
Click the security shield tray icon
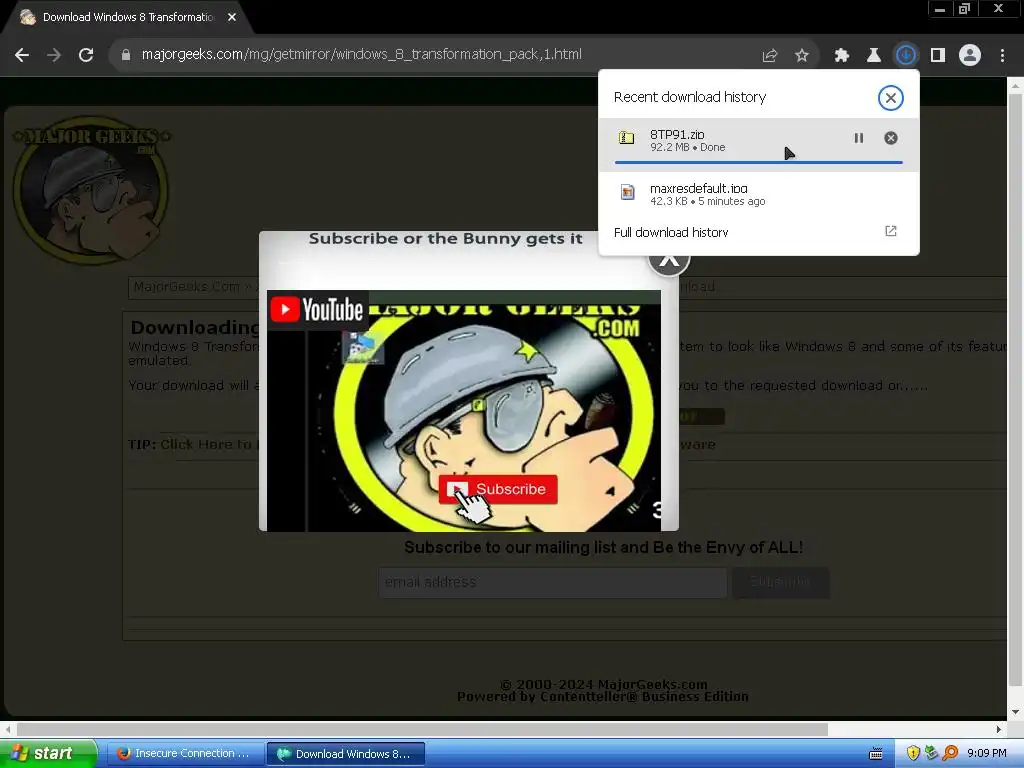(x=913, y=754)
